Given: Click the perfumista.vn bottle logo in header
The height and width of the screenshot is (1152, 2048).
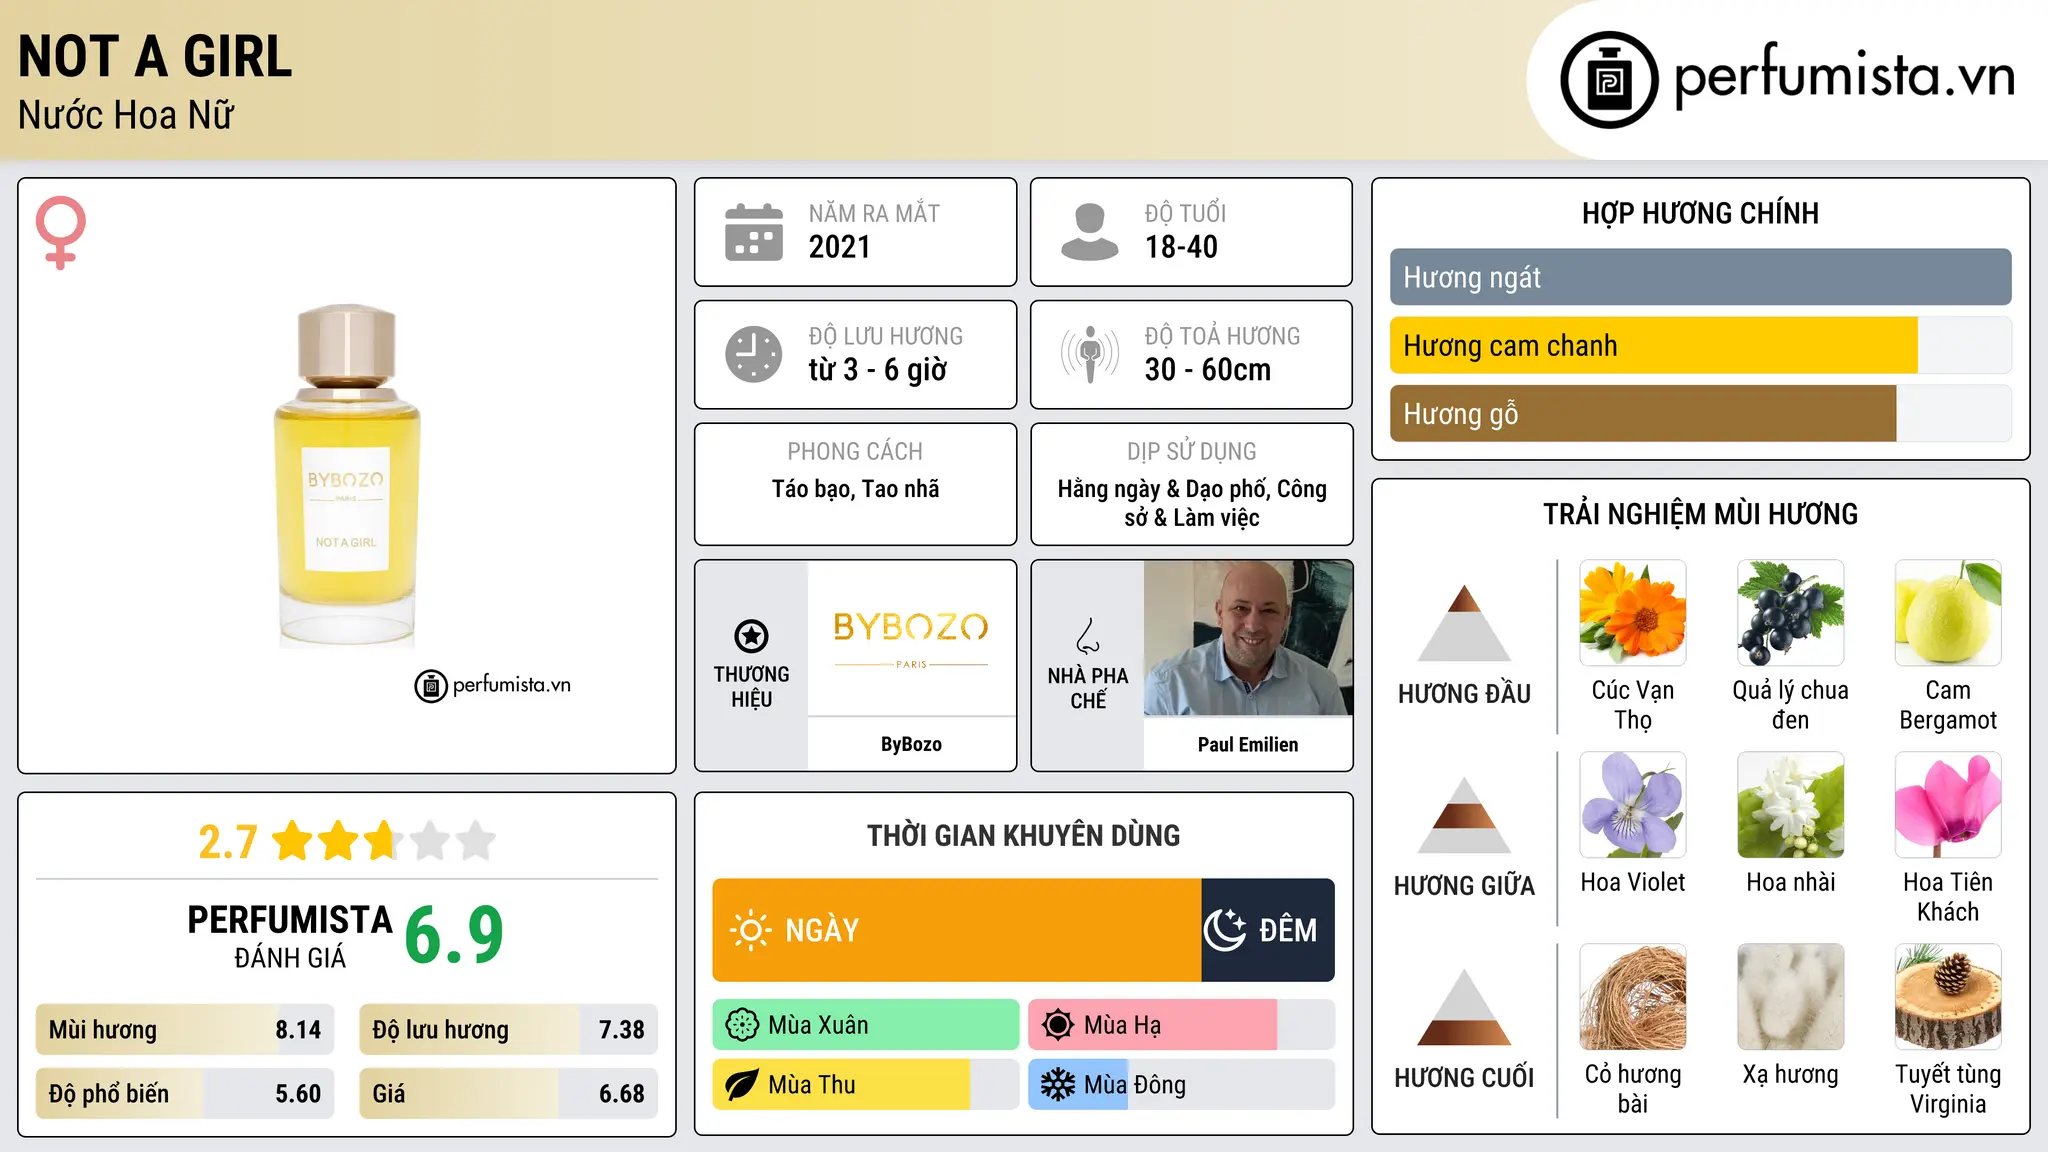Looking at the screenshot, I should pos(1609,80).
